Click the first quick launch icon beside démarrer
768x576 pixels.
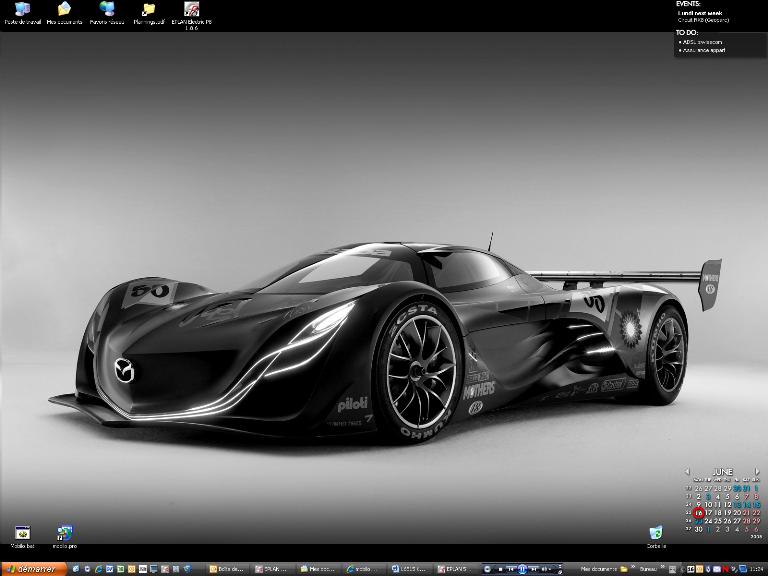(76, 569)
